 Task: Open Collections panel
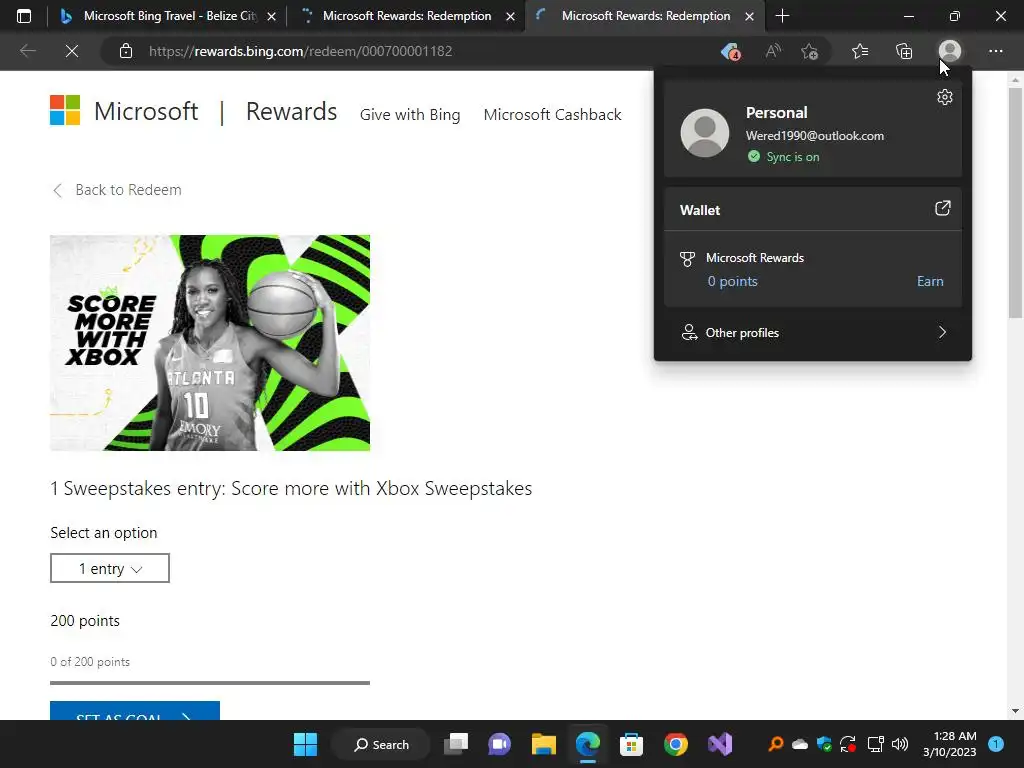pyautogui.click(x=904, y=51)
